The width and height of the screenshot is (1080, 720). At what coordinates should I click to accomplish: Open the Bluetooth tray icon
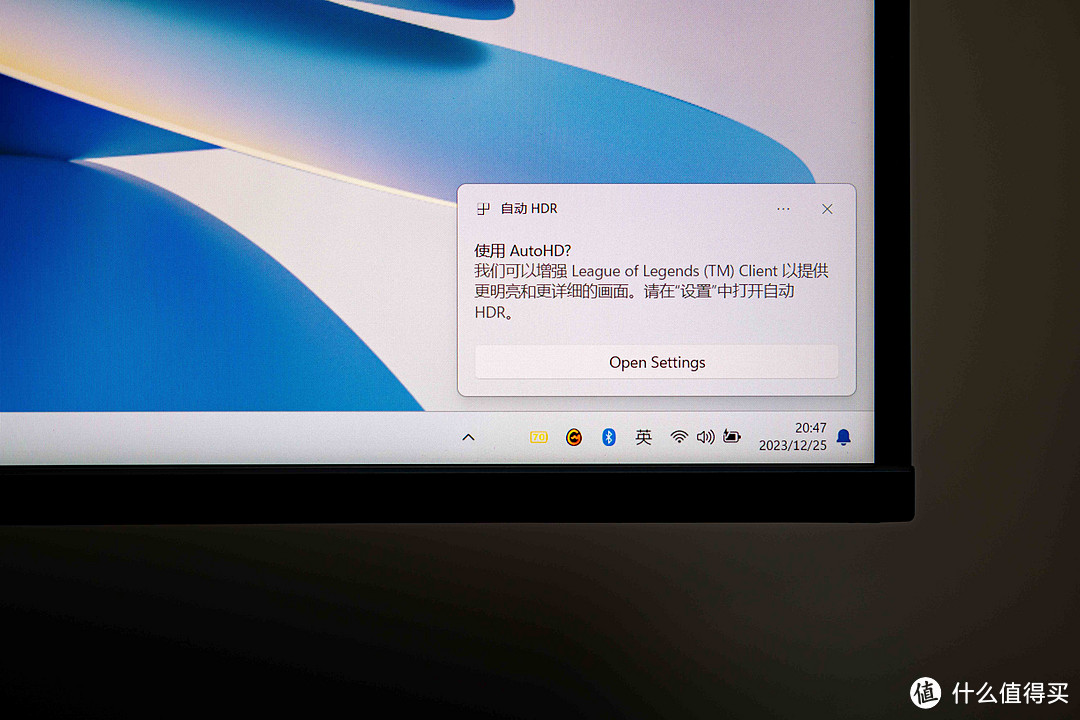(608, 437)
